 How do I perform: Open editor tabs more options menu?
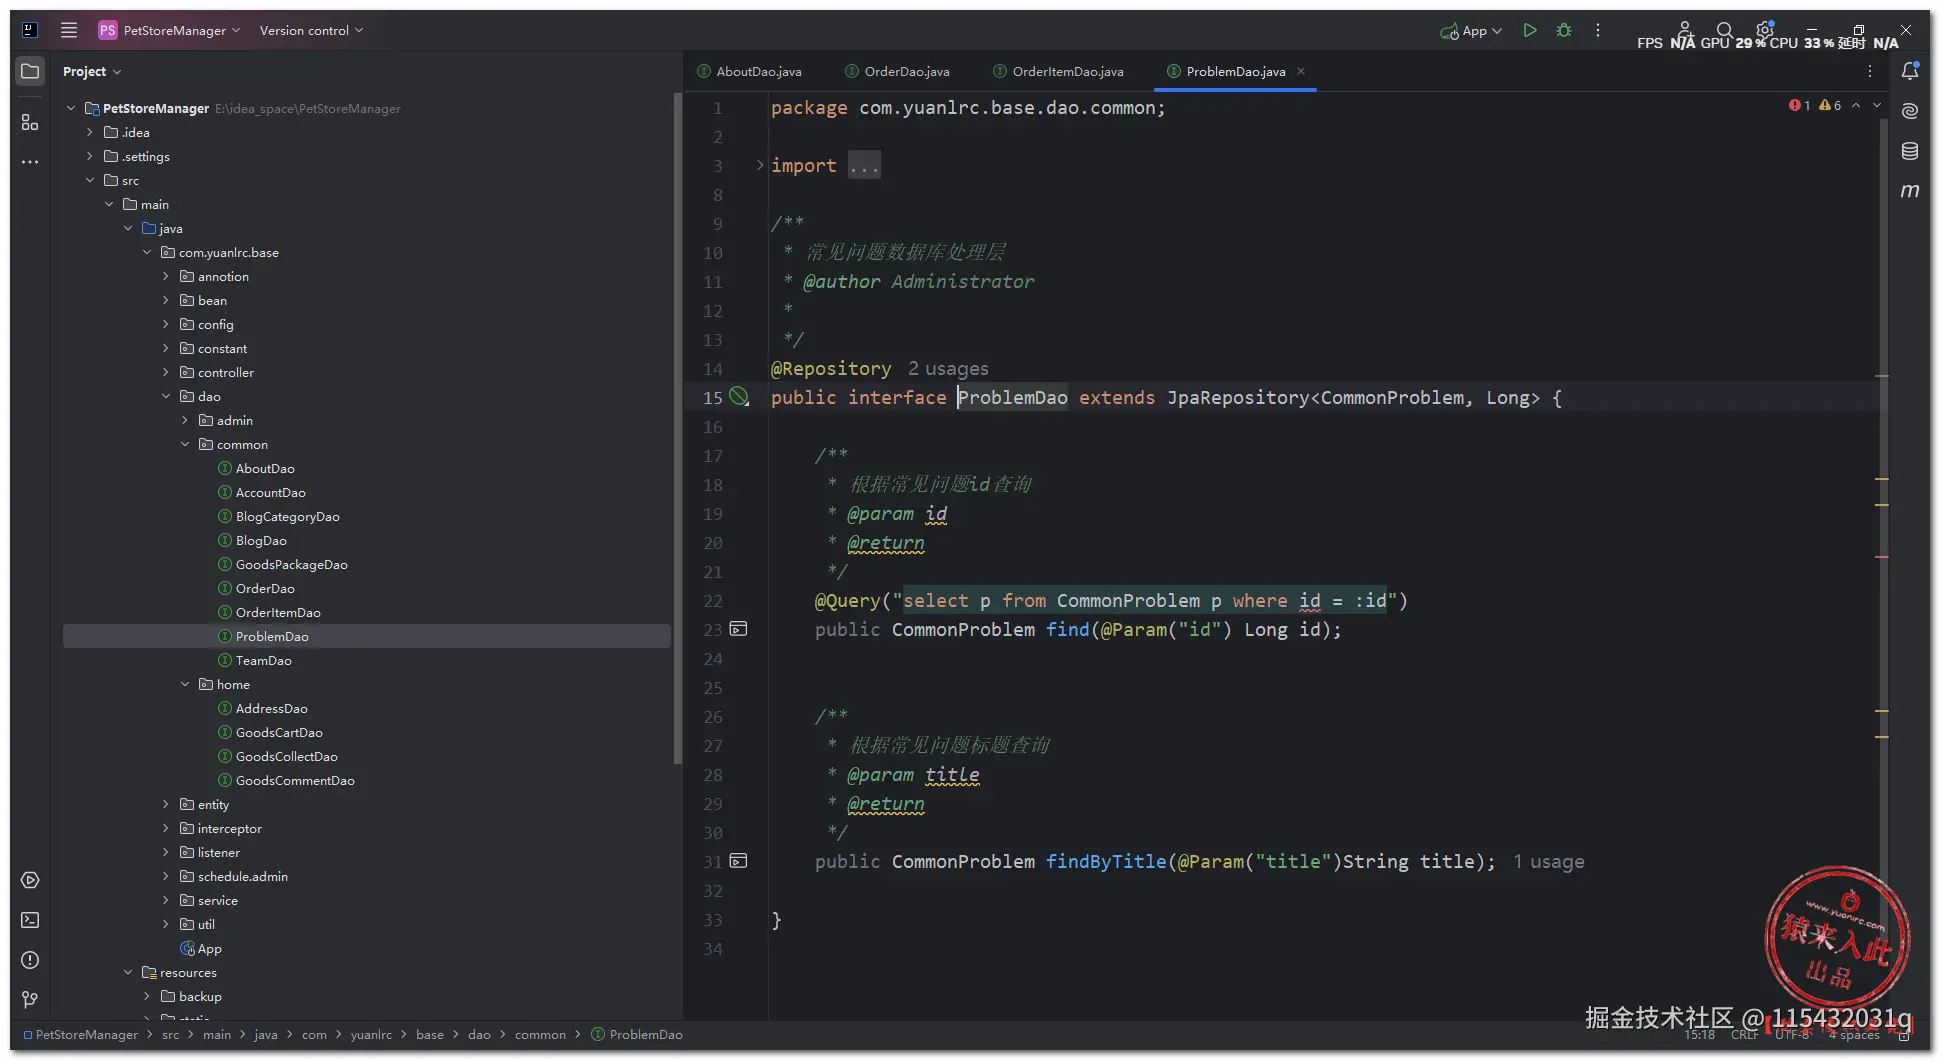[x=1869, y=71]
